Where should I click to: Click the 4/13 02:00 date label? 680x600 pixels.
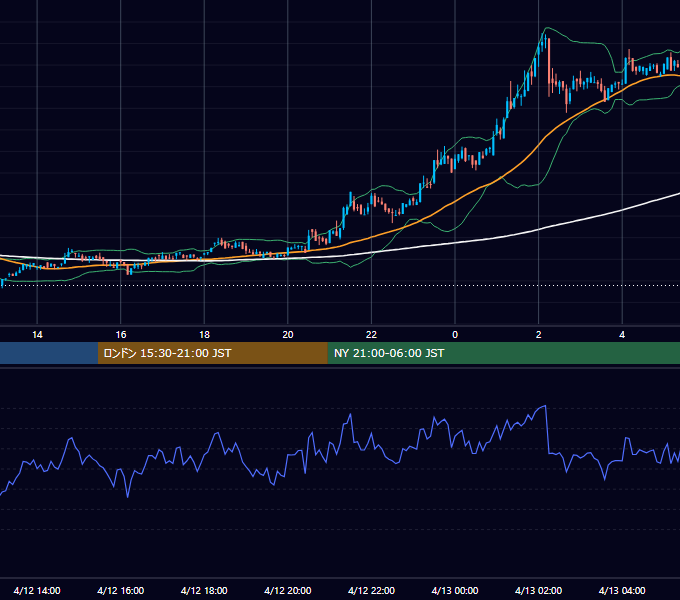pyautogui.click(x=539, y=590)
